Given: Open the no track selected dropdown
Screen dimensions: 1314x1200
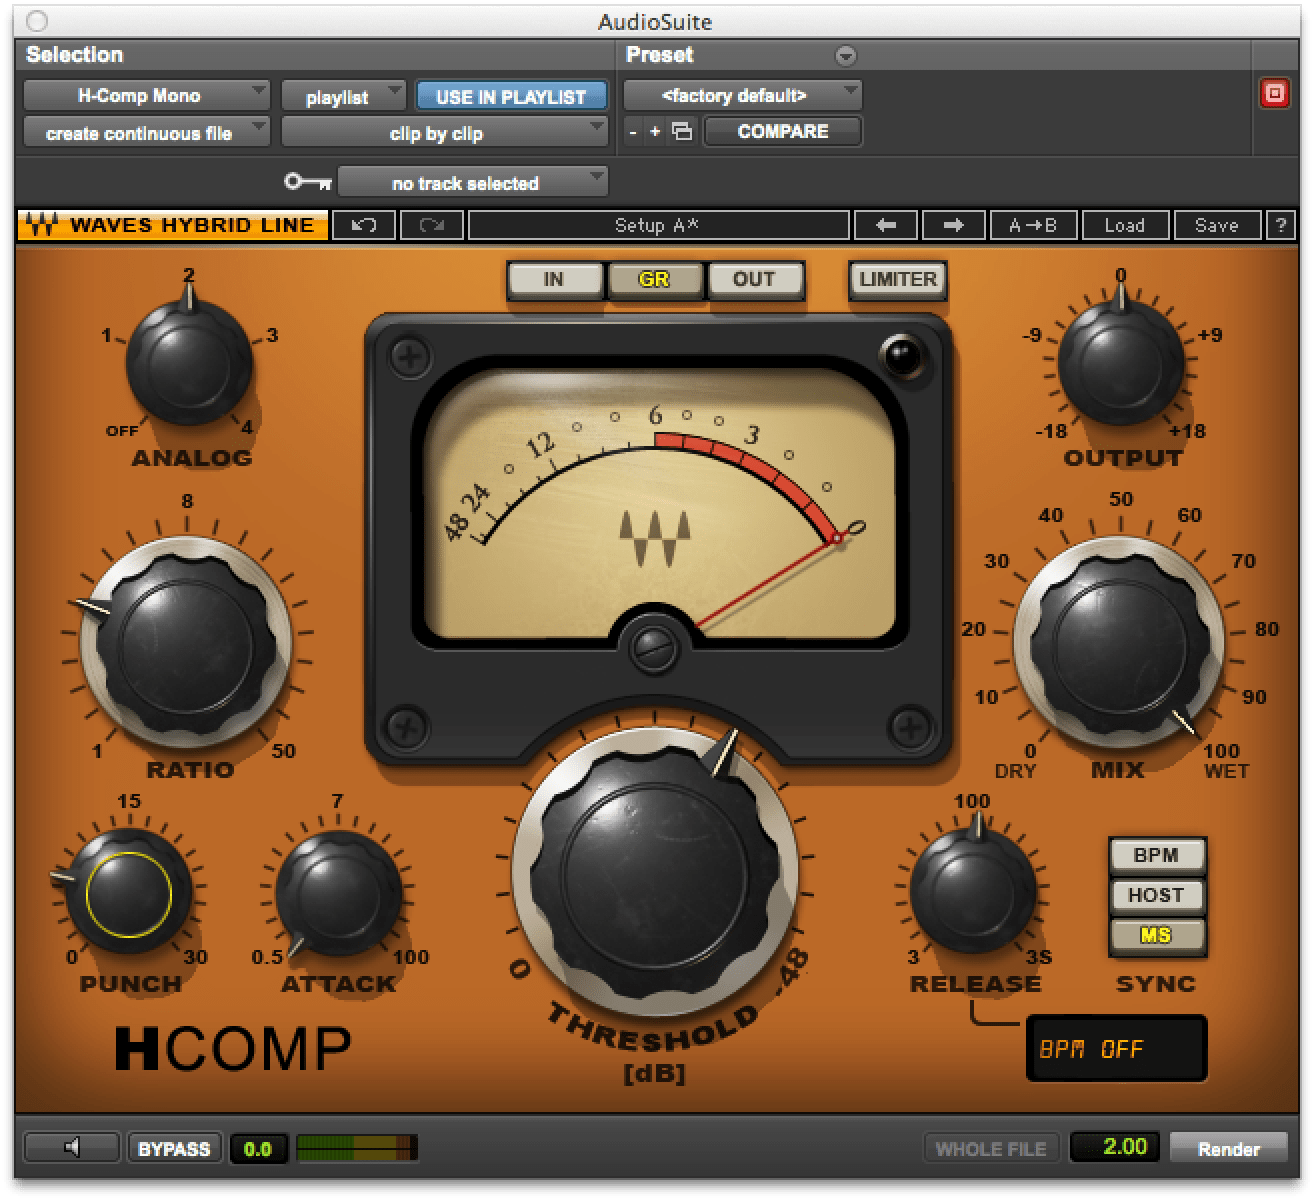Looking at the screenshot, I should pyautogui.click(x=472, y=182).
